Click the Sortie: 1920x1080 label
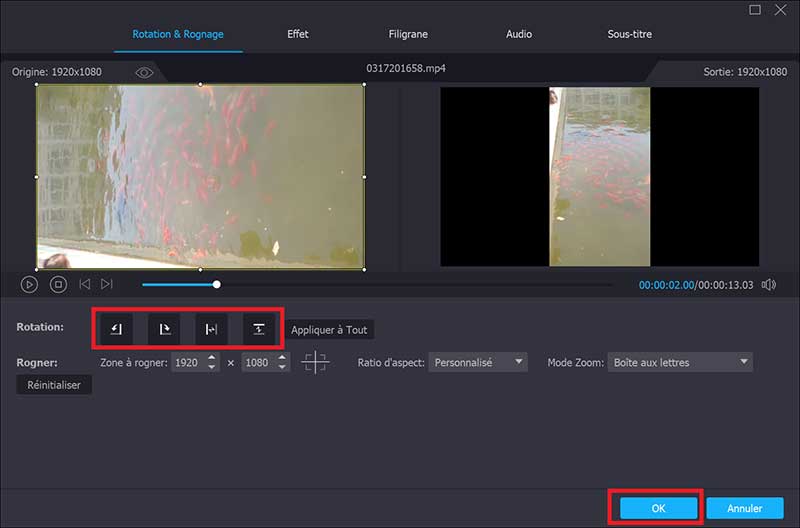 click(x=745, y=72)
